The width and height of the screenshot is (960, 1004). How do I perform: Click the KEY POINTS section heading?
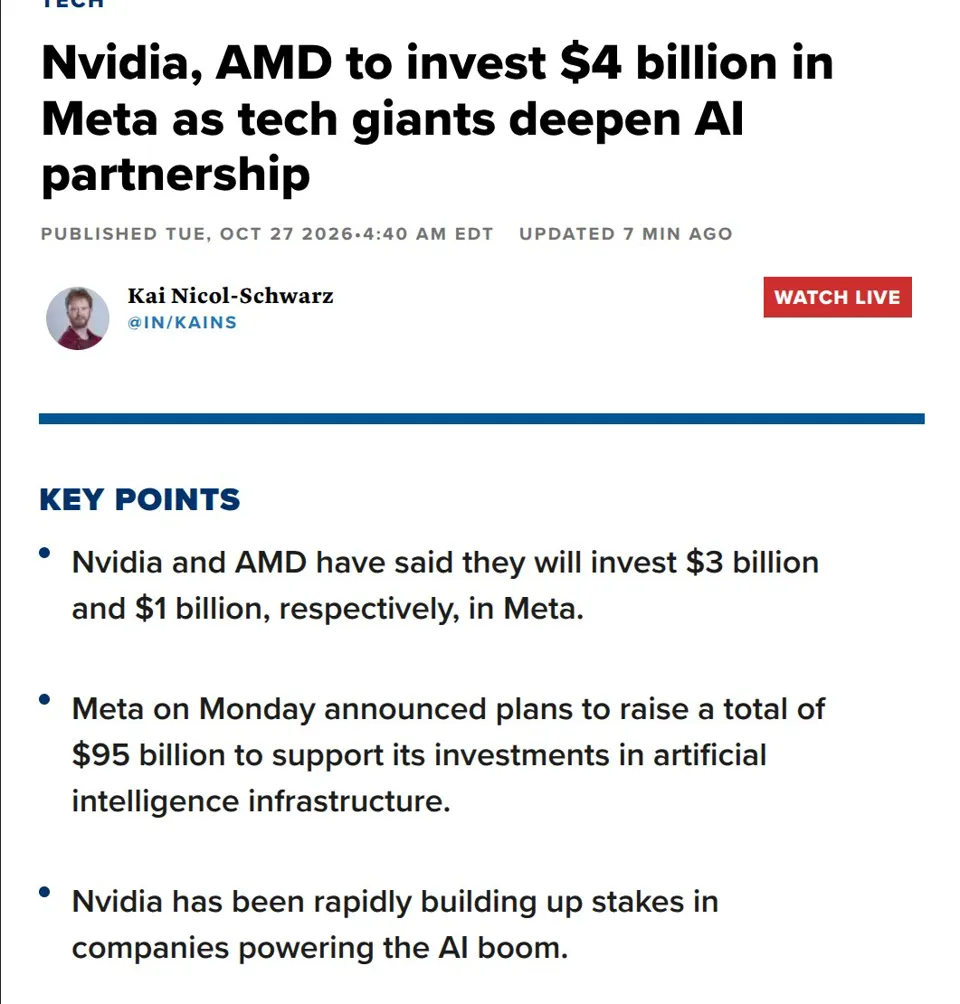[140, 499]
